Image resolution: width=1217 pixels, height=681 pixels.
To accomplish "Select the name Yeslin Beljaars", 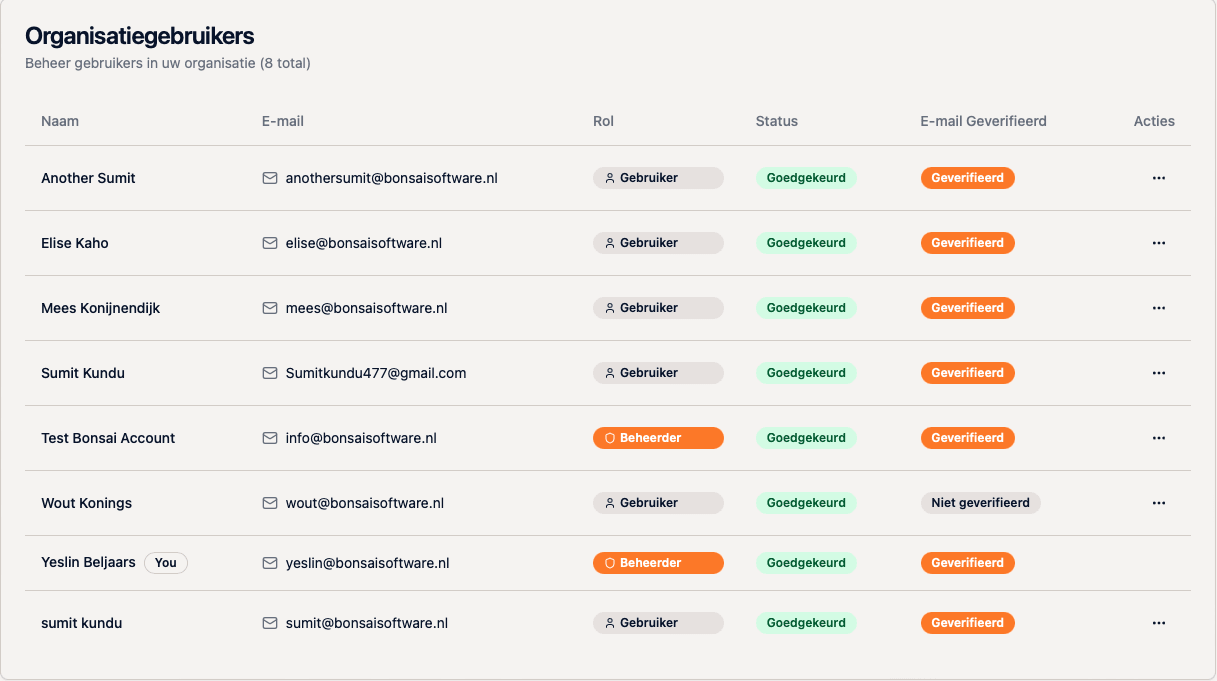I will 88,563.
